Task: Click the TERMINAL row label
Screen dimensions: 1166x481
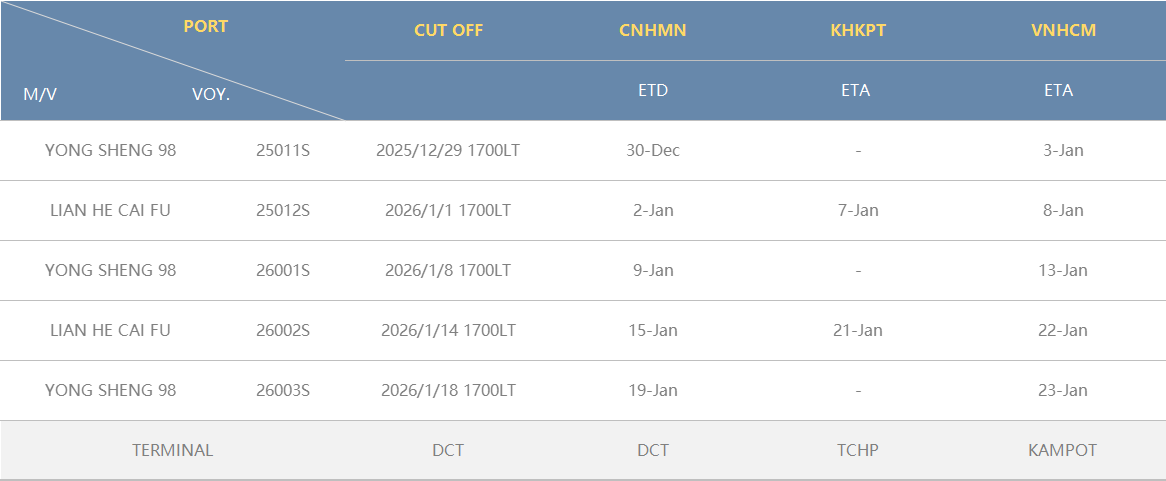Action: pos(172,450)
